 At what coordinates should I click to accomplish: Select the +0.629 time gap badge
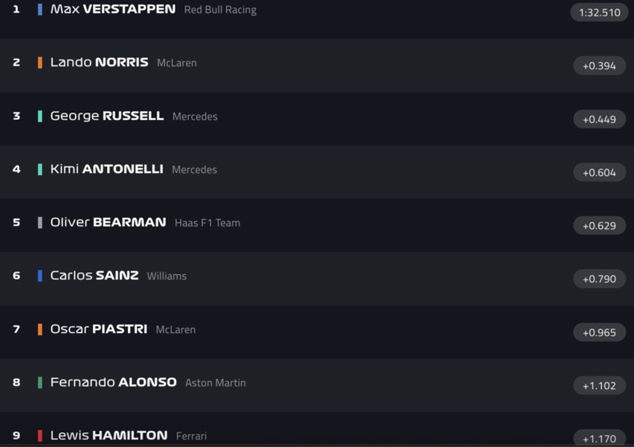(x=599, y=226)
